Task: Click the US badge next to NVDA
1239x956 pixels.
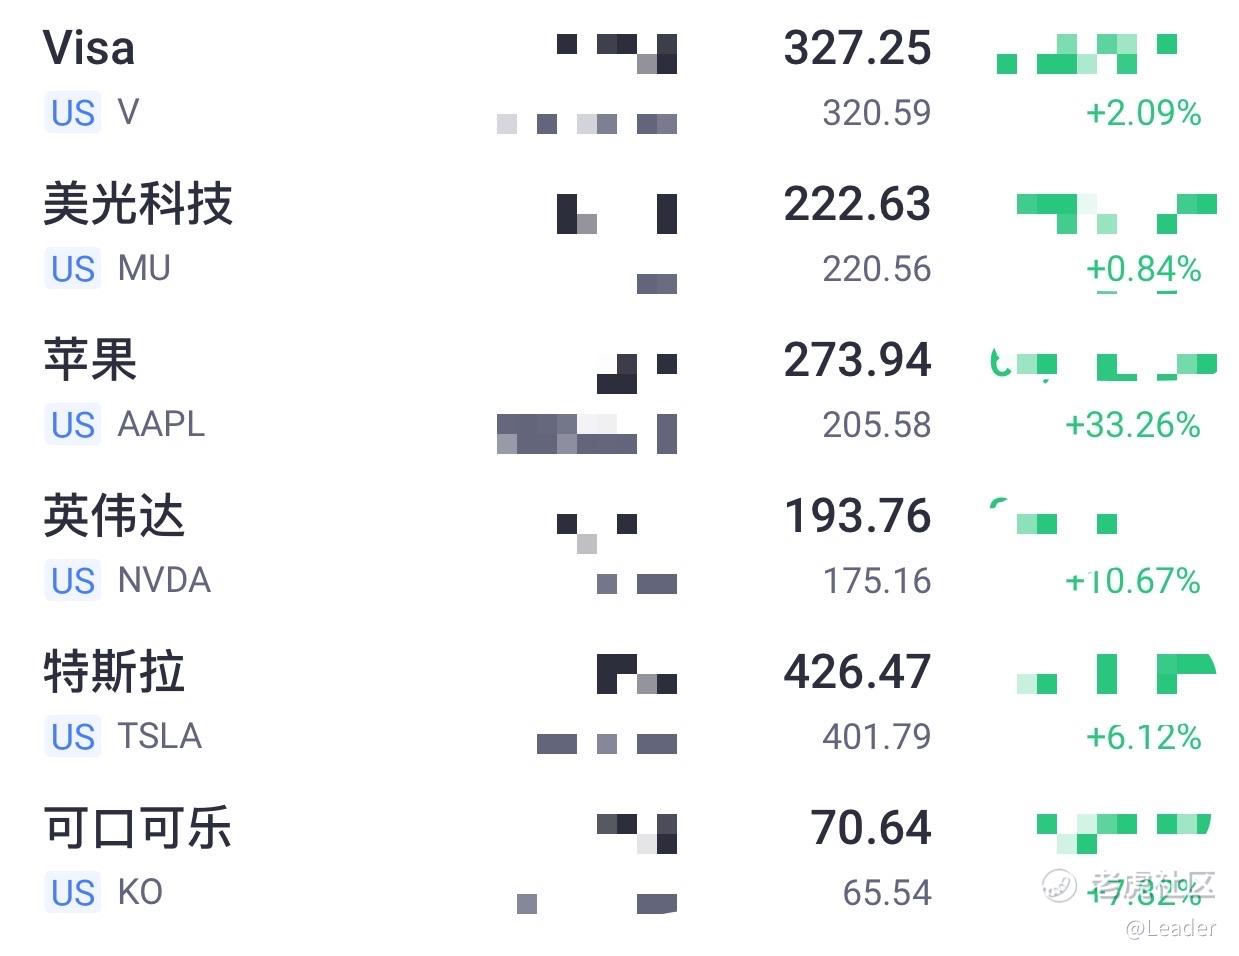Action: coord(73,581)
